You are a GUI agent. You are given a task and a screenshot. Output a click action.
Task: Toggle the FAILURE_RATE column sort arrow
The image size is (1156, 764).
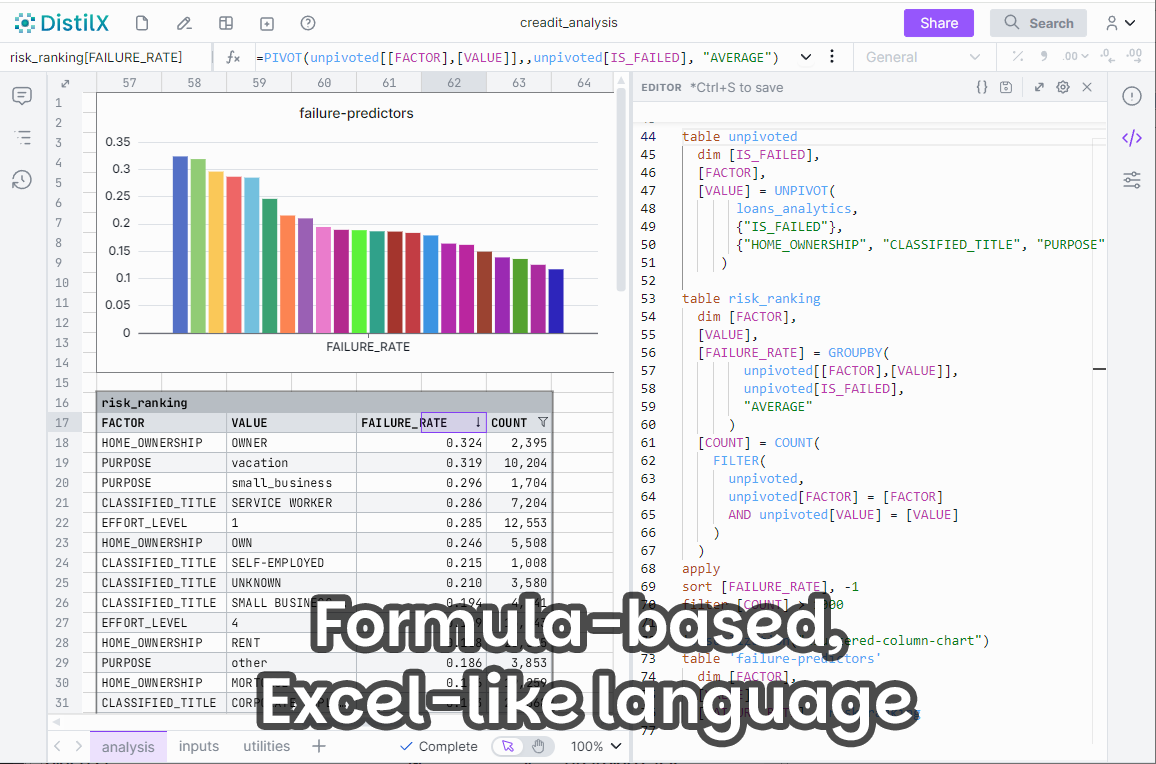478,423
